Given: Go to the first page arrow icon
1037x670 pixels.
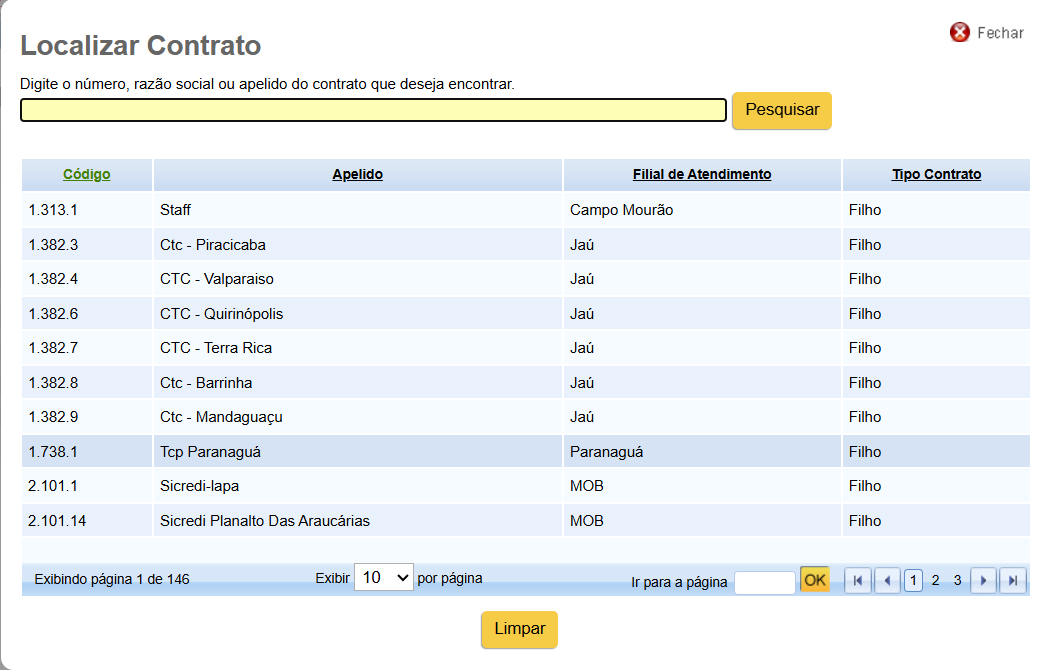Looking at the screenshot, I should 858,581.
